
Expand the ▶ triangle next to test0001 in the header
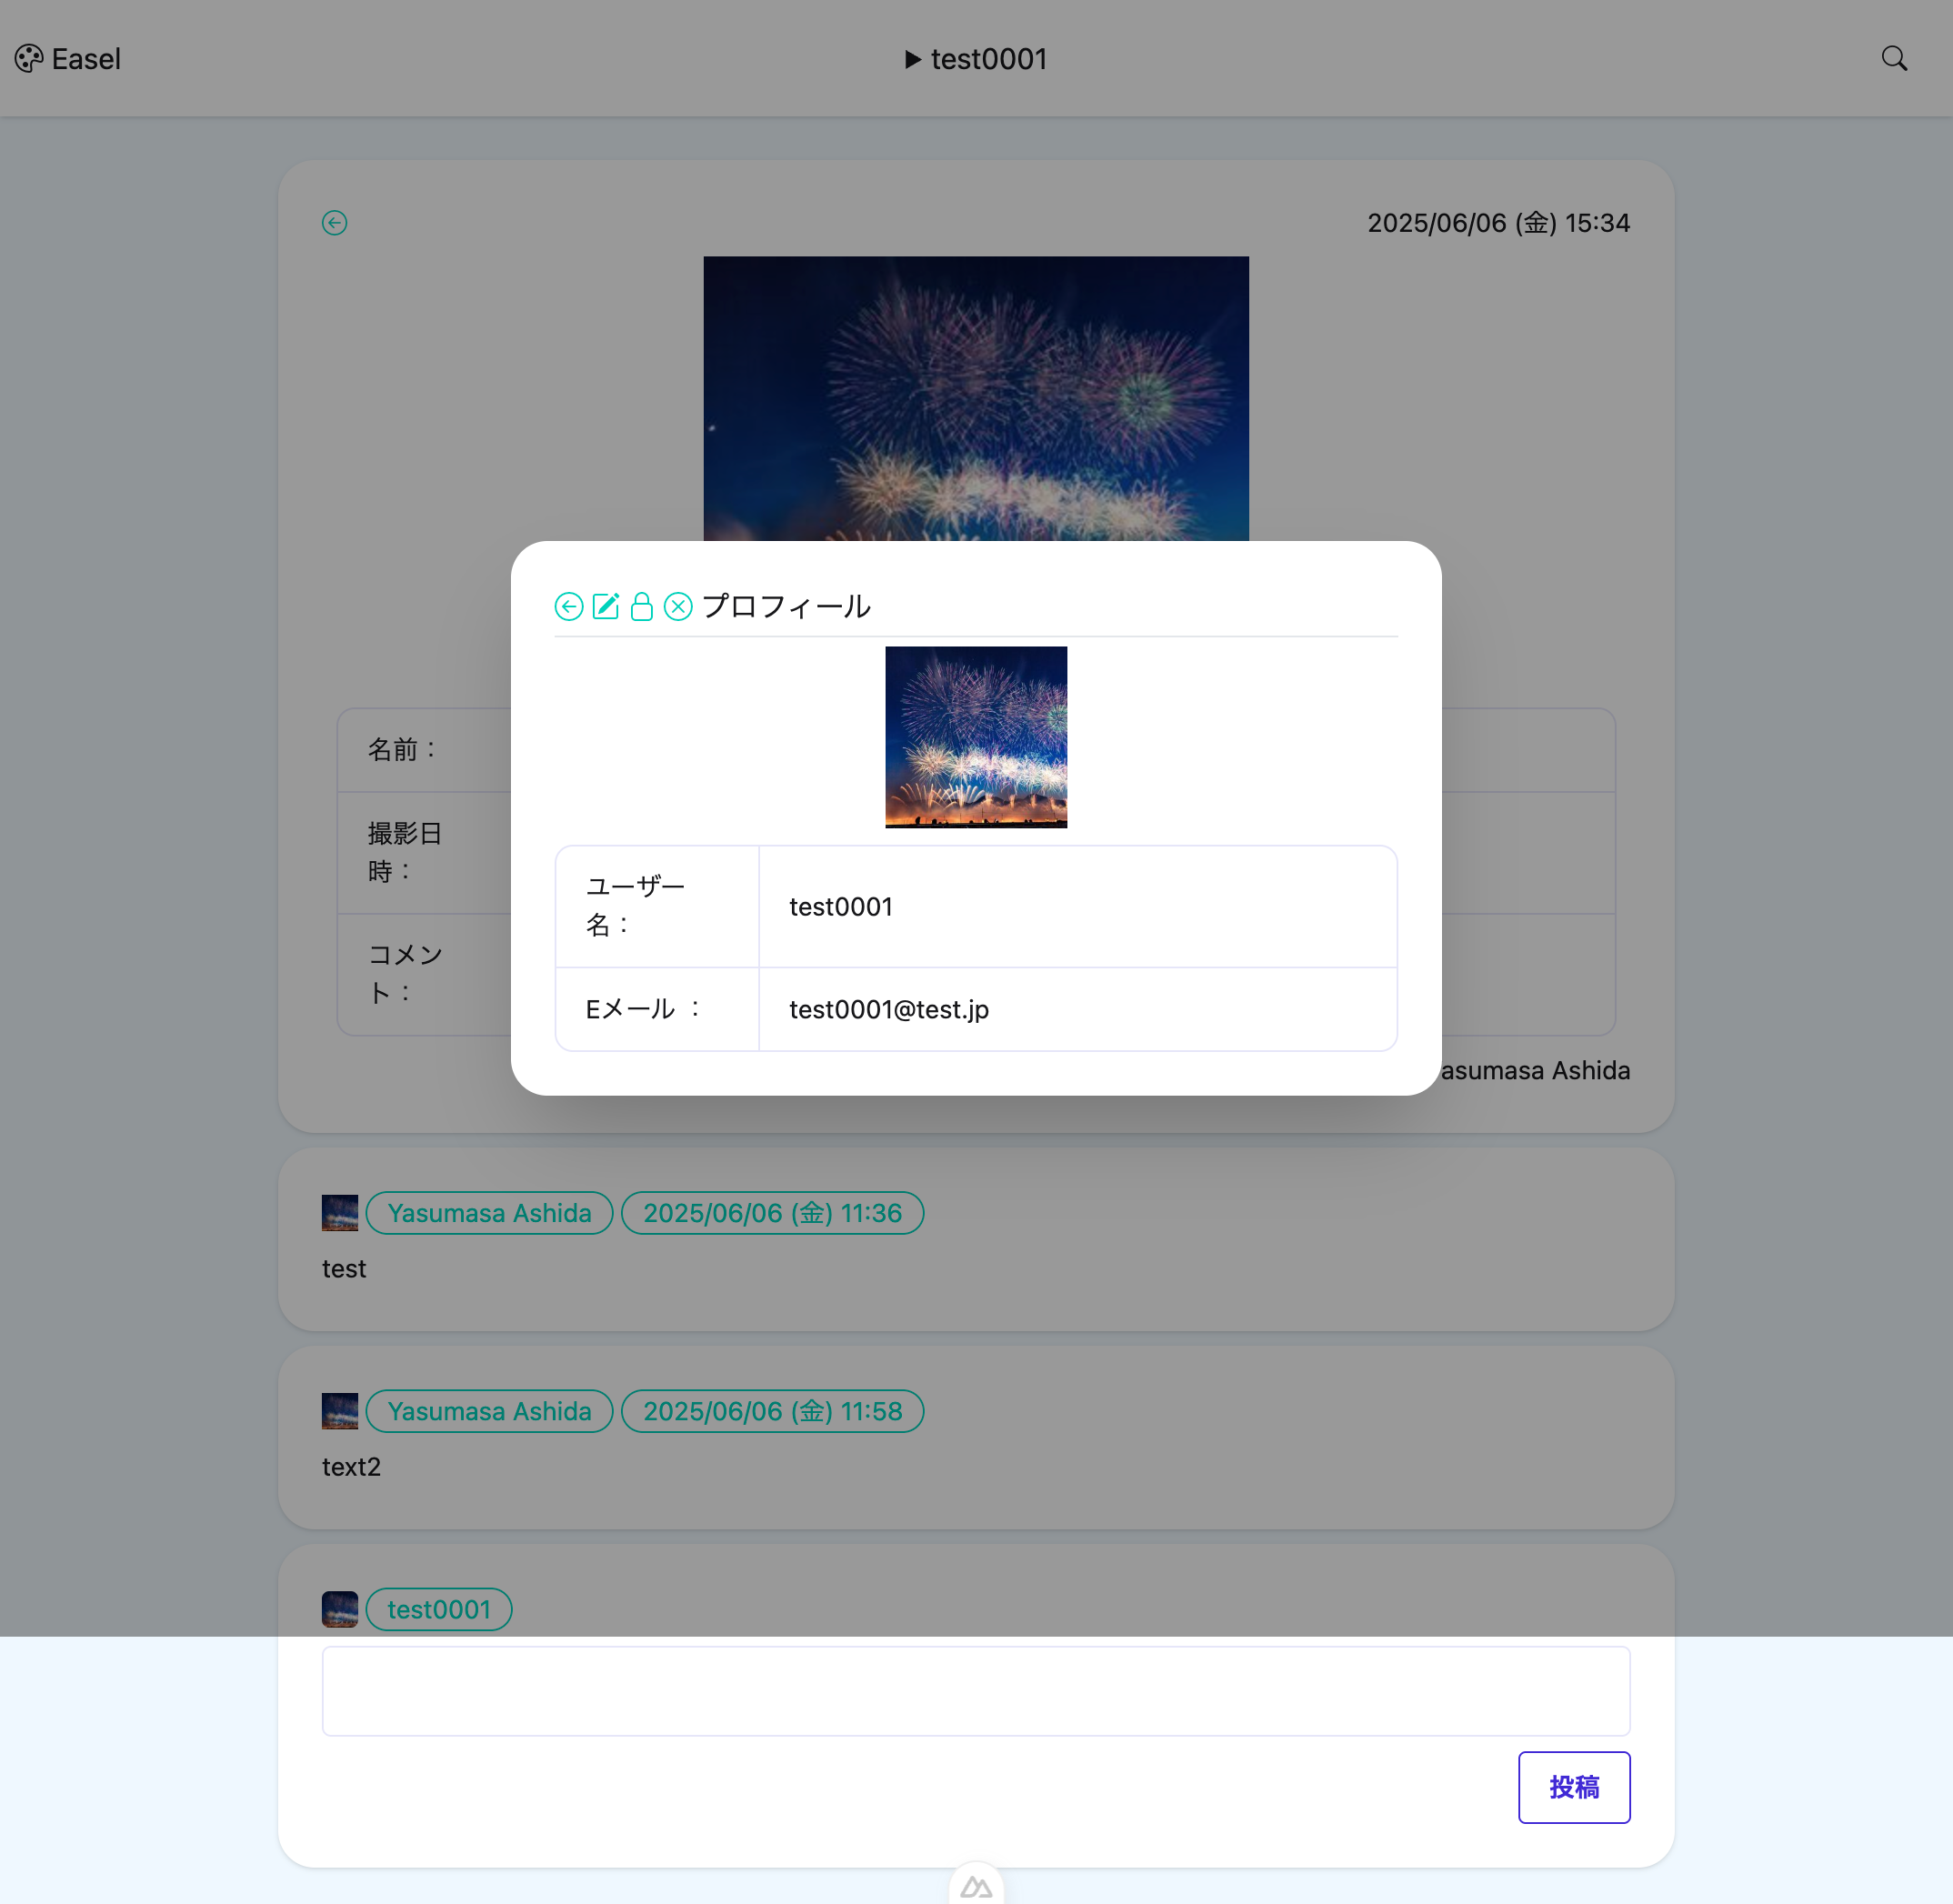point(911,59)
